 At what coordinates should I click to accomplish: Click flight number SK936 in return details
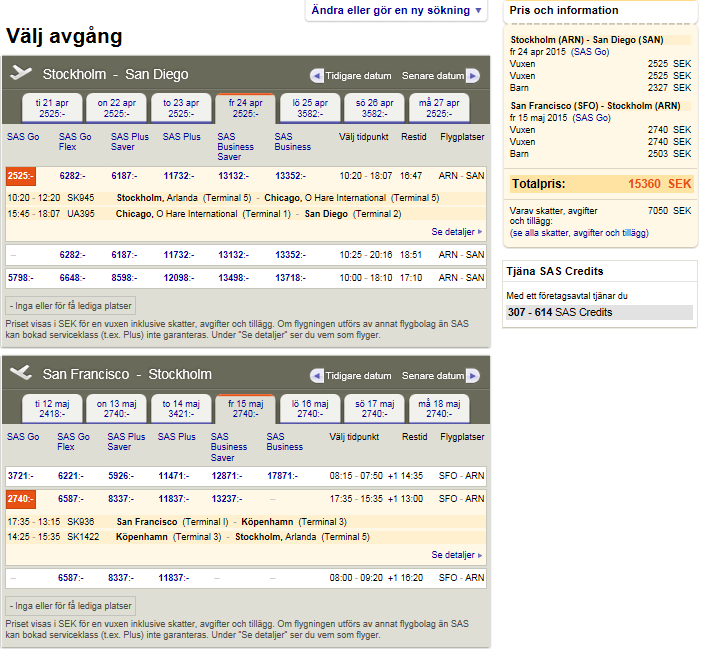(x=80, y=522)
